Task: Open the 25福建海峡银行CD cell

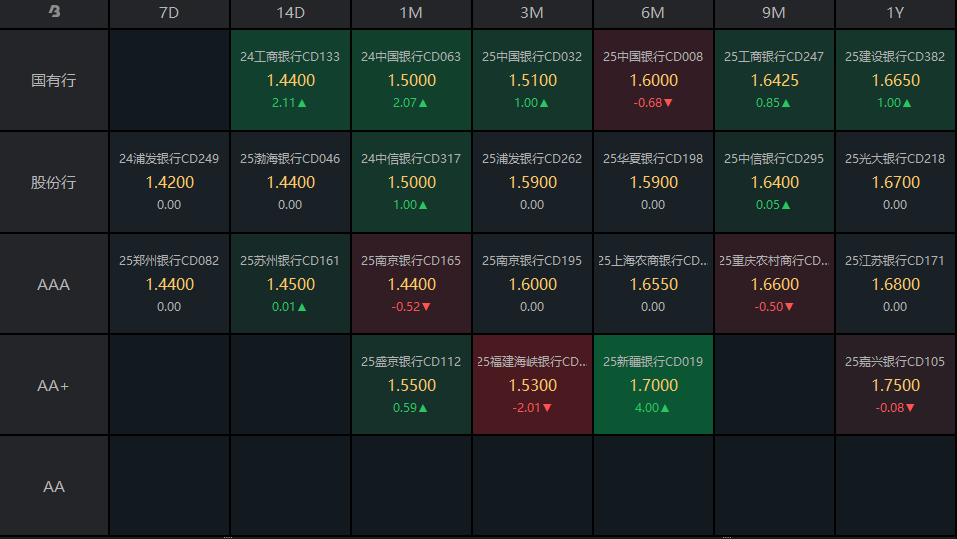Action: [x=532, y=385]
